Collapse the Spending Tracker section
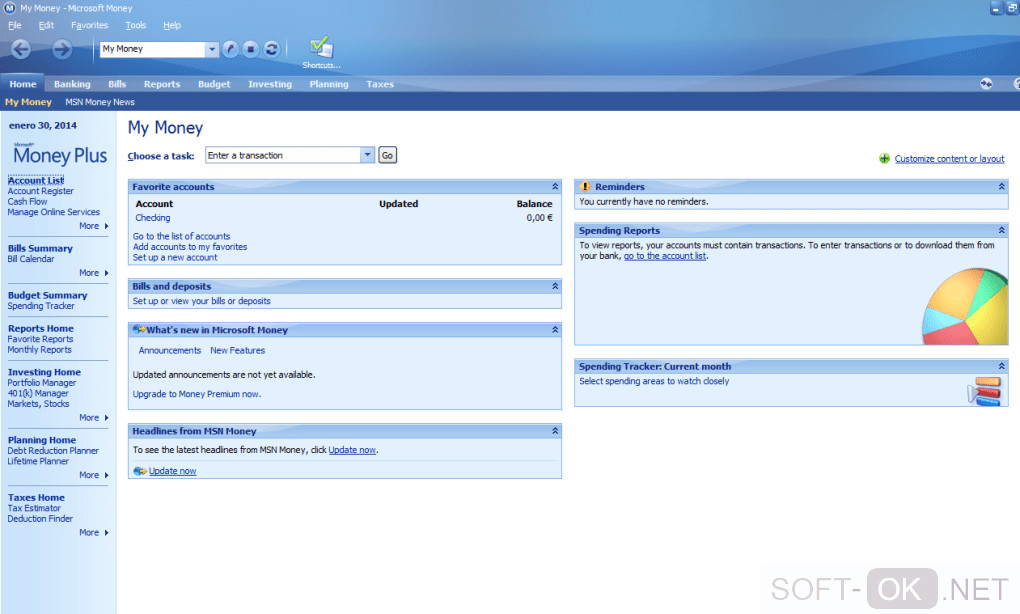This screenshot has width=1020, height=614. click(1001, 366)
